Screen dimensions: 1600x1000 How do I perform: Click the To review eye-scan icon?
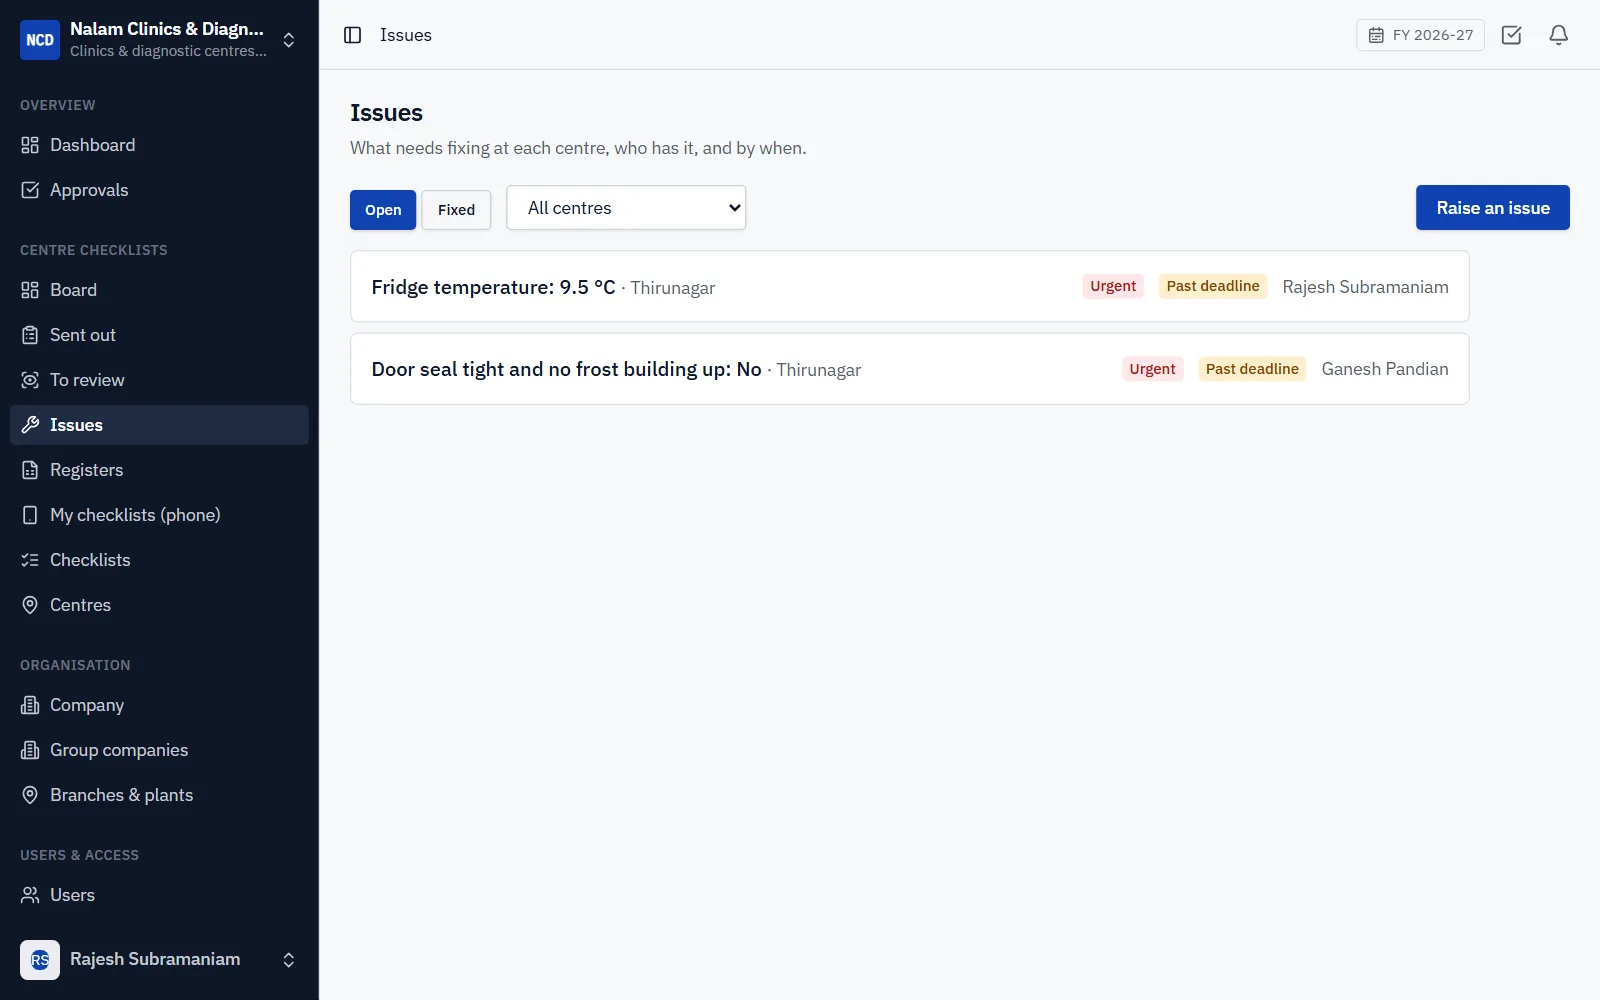click(30, 380)
